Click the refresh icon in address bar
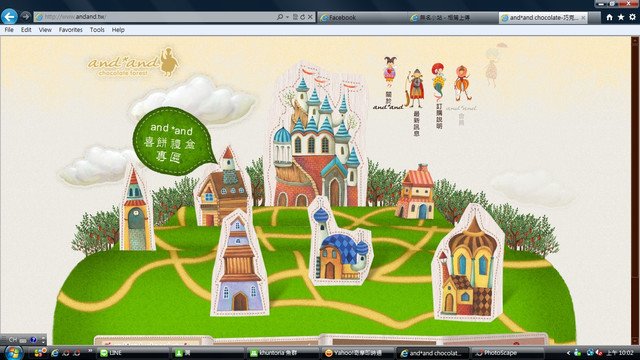 coord(302,17)
